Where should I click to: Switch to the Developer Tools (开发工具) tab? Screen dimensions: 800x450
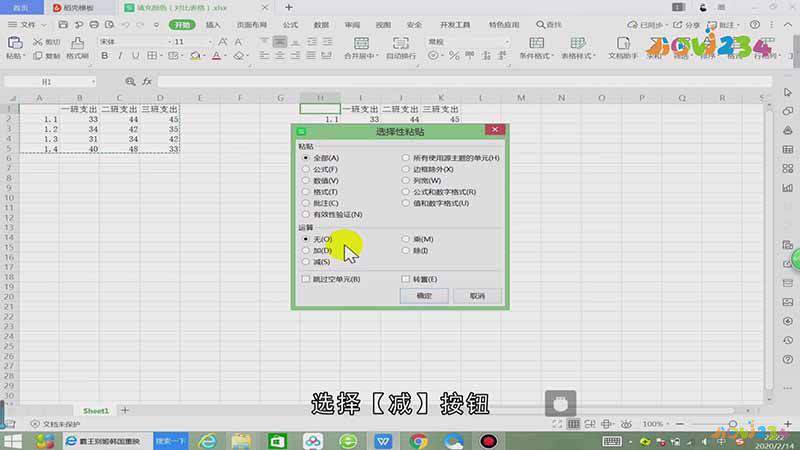[x=455, y=24]
